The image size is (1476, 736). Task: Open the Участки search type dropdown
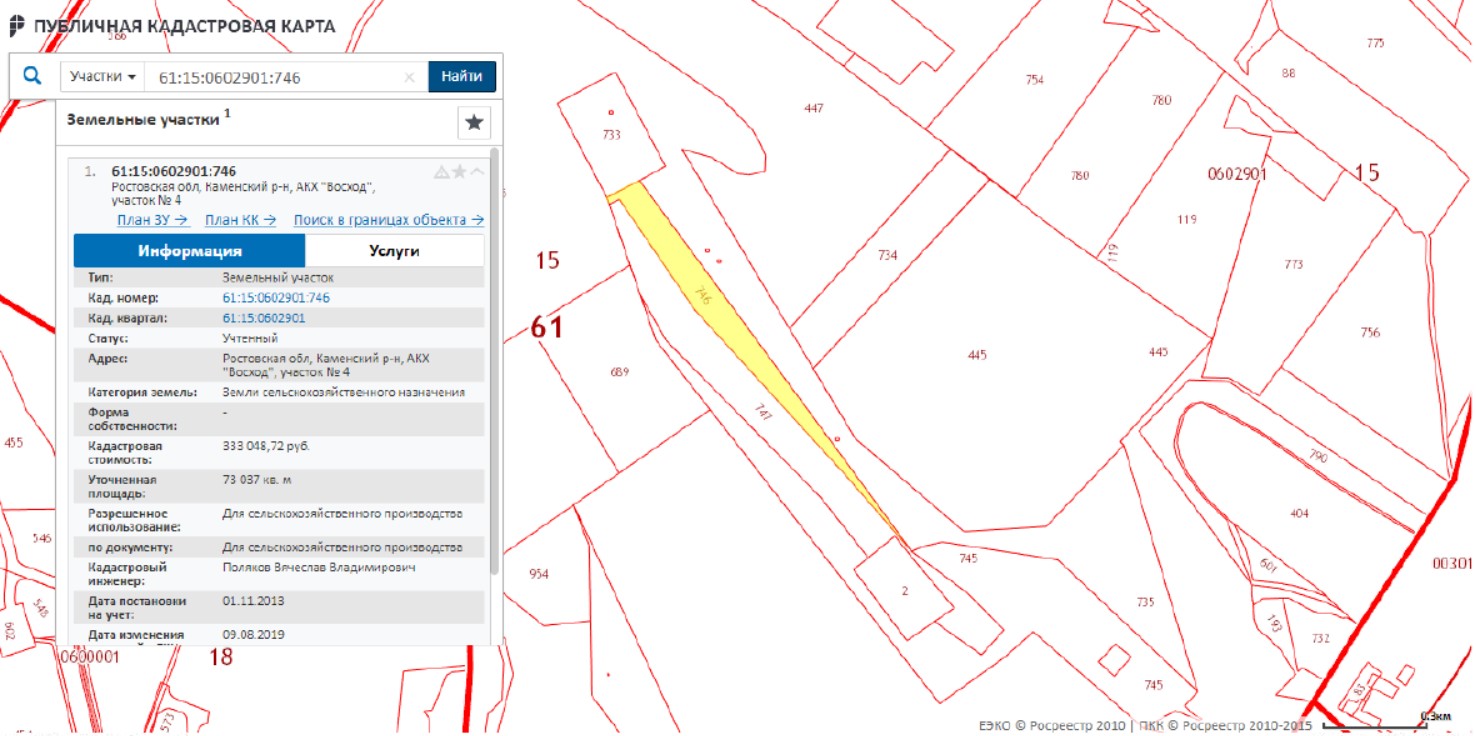point(103,77)
